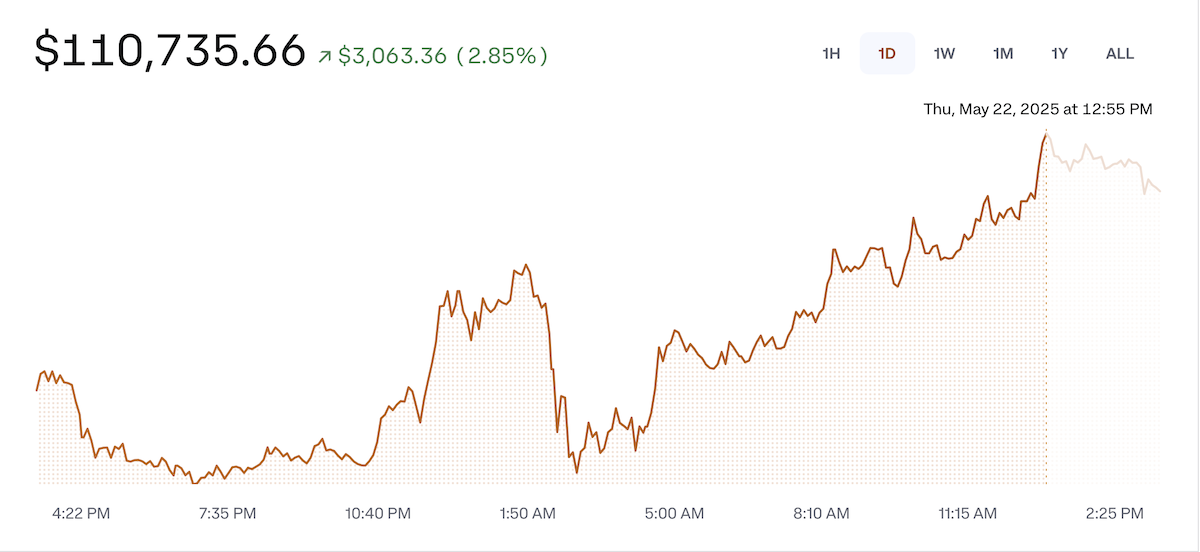Switch chart to 1W range
Image resolution: width=1200 pixels, height=552 pixels.
(x=944, y=54)
